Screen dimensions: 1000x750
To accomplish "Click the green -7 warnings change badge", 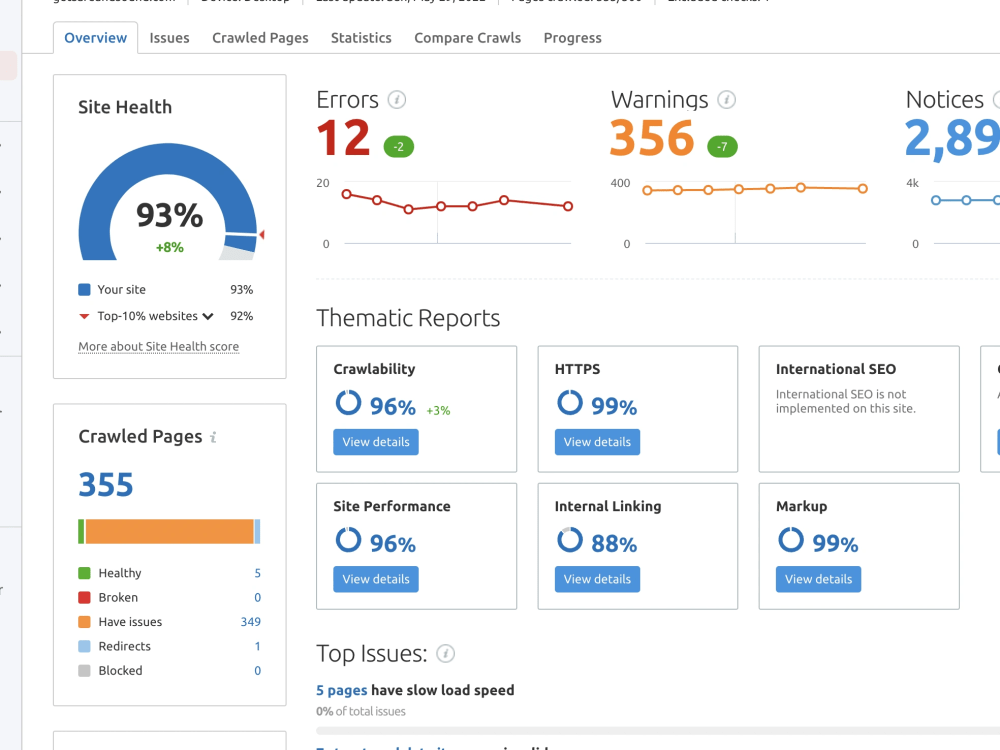I will click(722, 147).
